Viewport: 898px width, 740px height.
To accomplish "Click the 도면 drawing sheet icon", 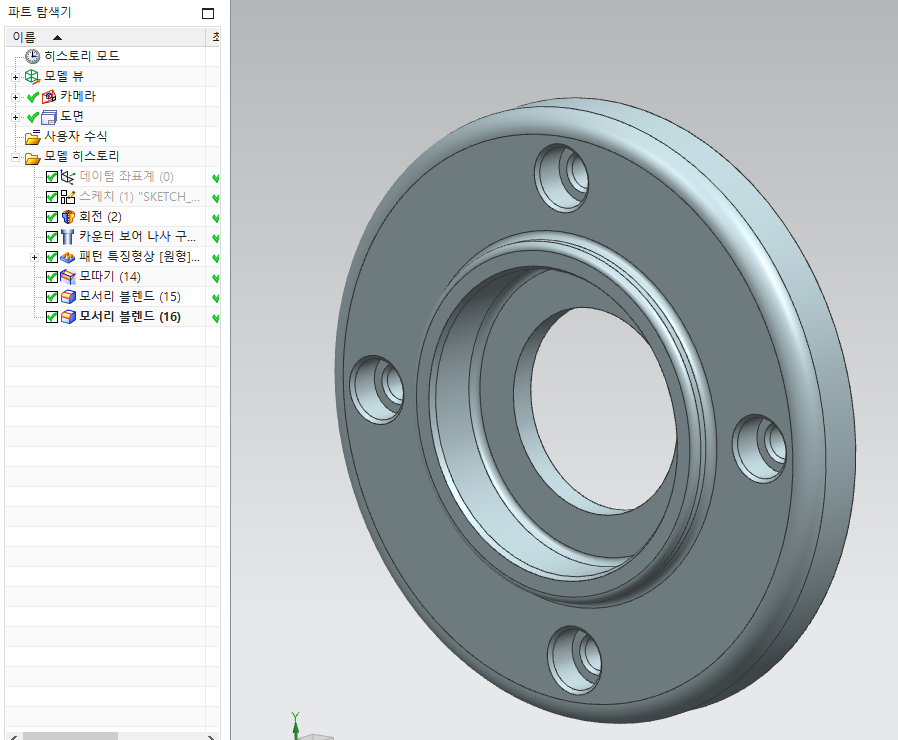I will (x=49, y=116).
